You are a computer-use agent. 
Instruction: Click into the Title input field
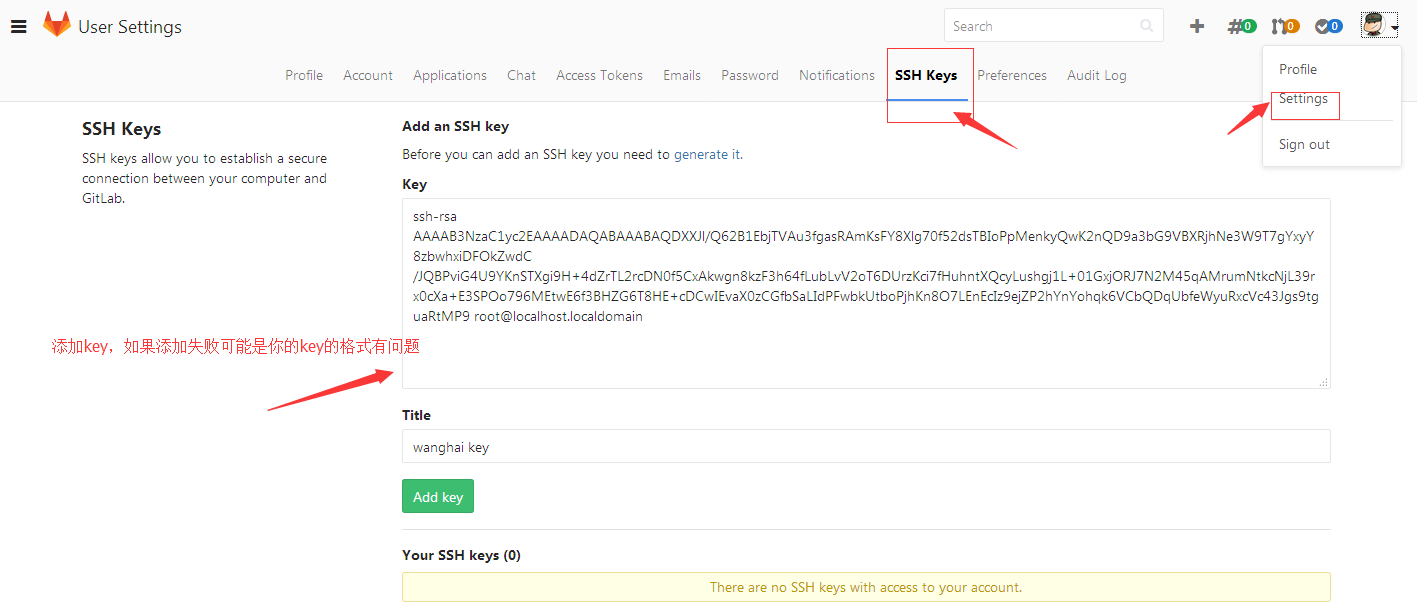pyautogui.click(x=865, y=447)
